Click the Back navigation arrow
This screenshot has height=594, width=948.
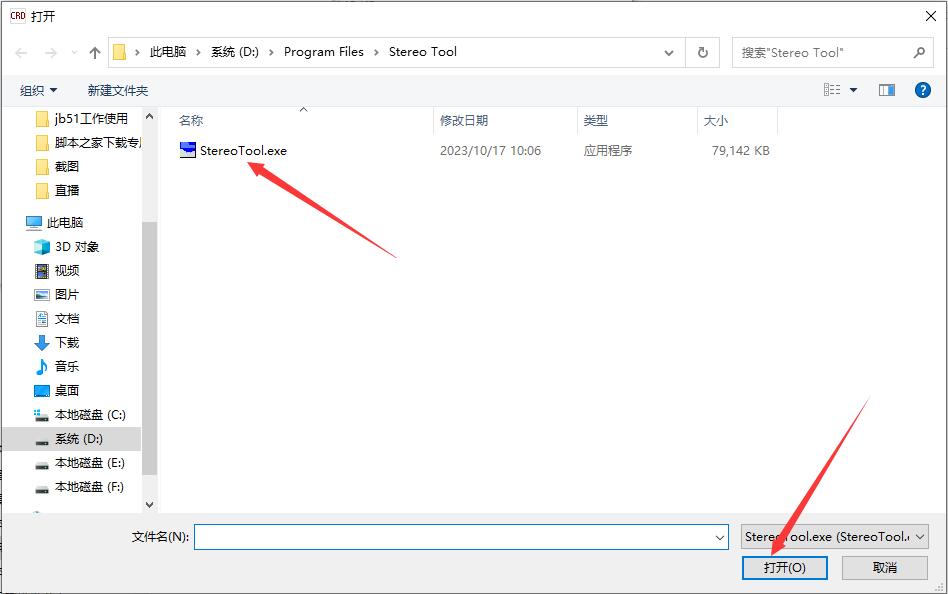pos(21,53)
